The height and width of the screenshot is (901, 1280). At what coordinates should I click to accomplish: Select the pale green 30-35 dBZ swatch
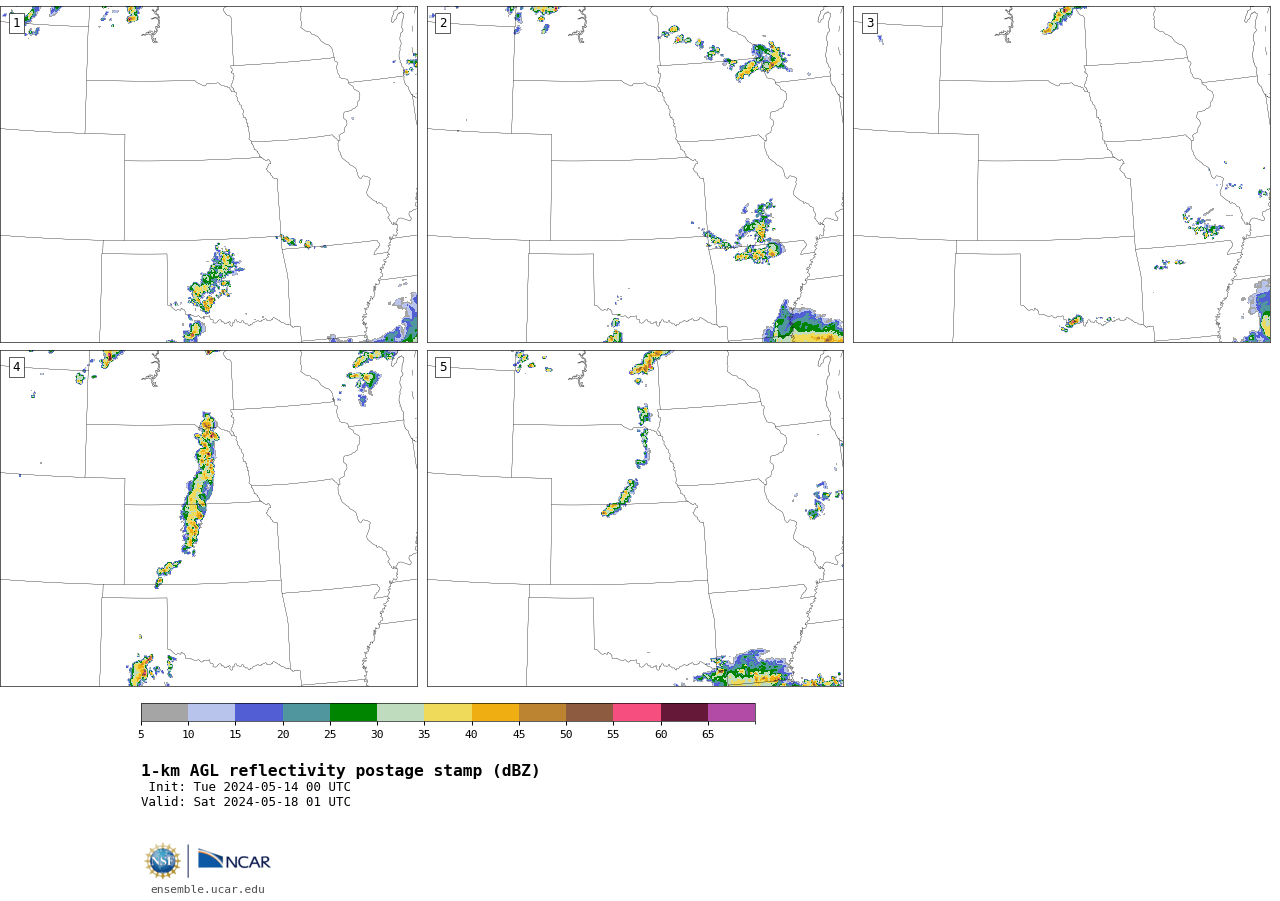[400, 713]
